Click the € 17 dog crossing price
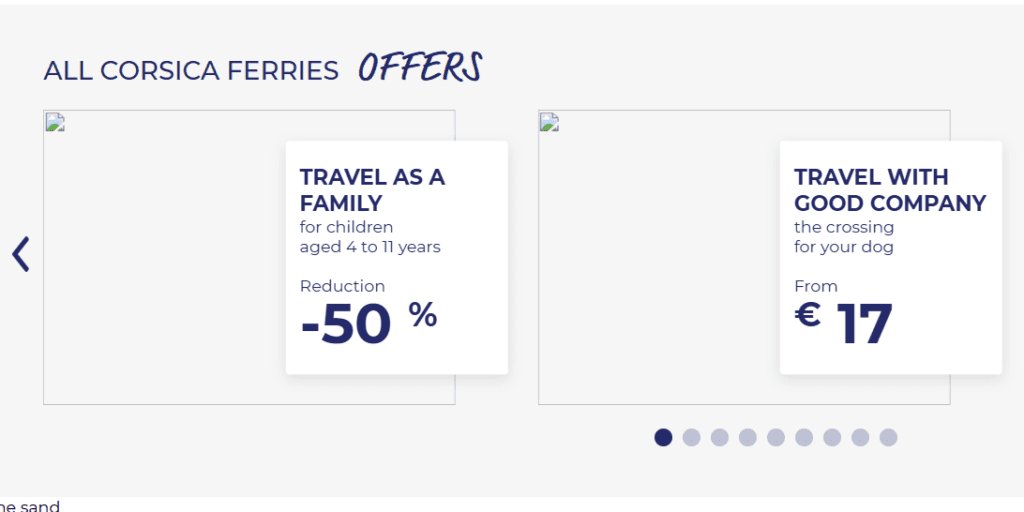Viewport: 1024px width, 512px height. [x=843, y=324]
